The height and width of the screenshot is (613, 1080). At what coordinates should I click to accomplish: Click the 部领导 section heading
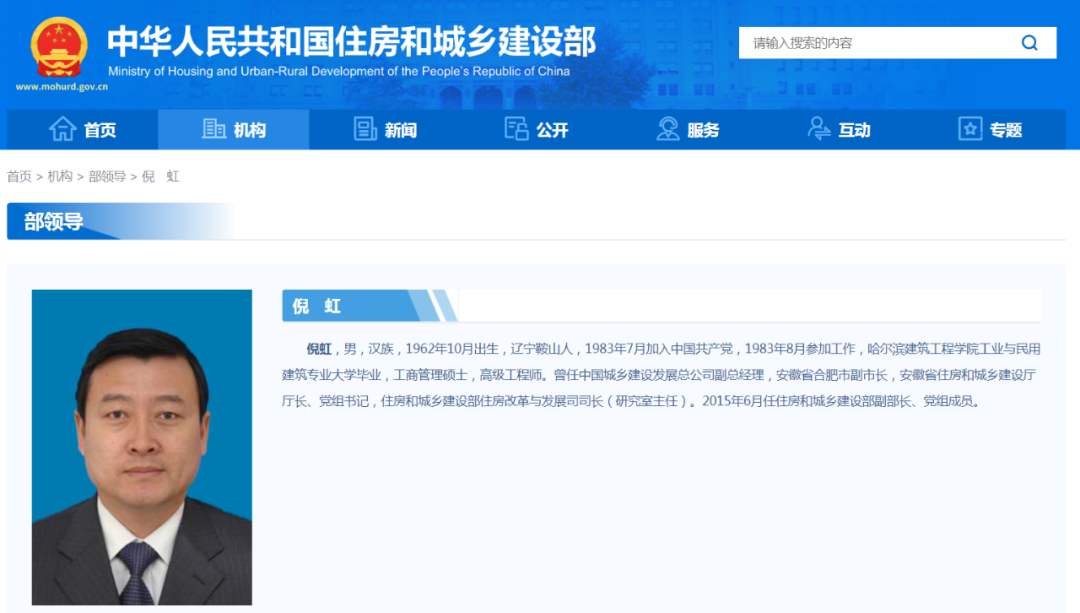(x=53, y=221)
